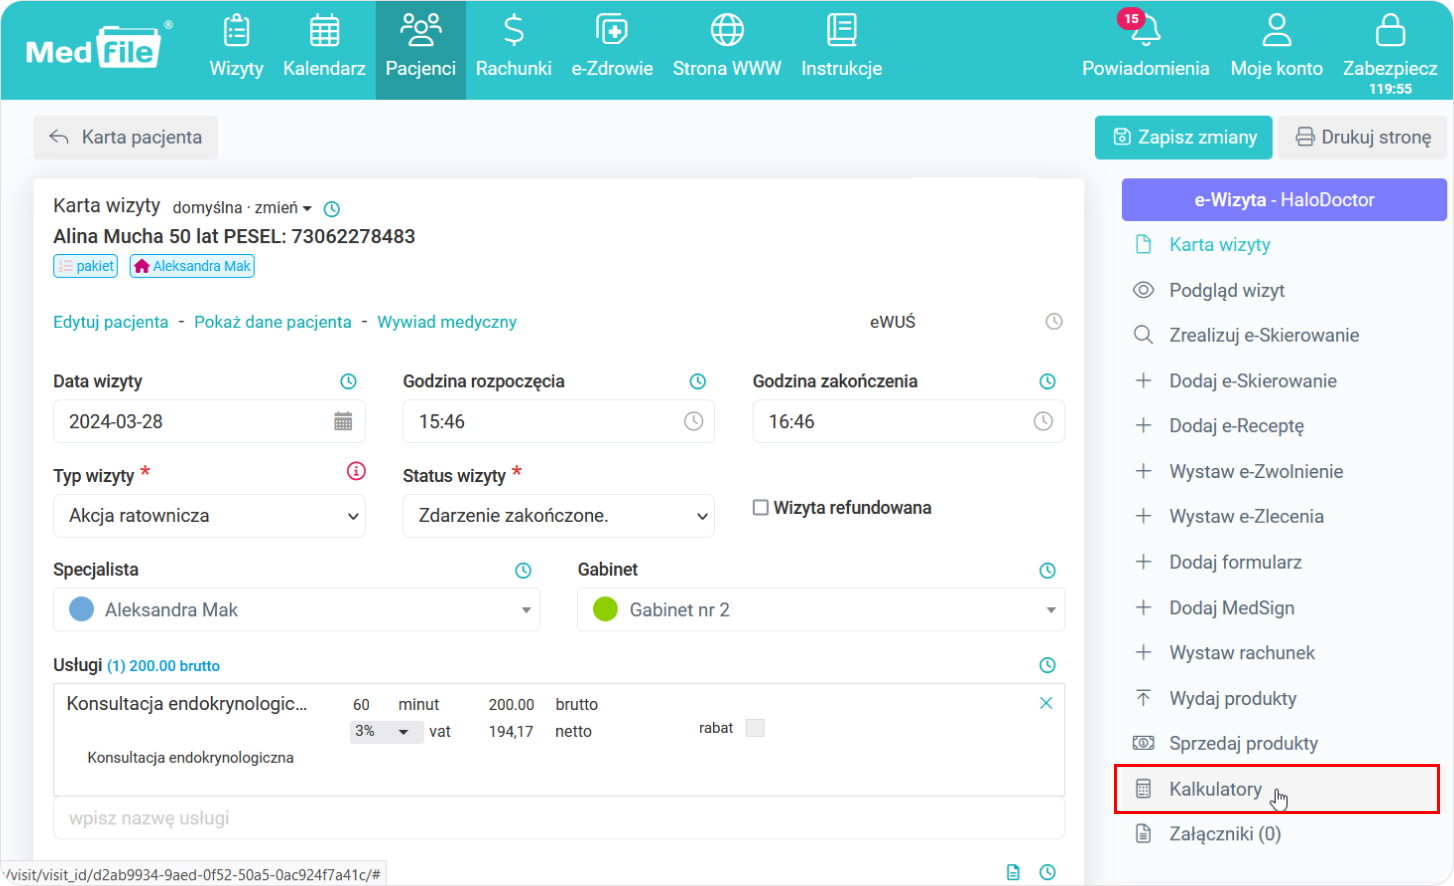Click history clock beside Gabinet
The image size is (1454, 886).
1047,570
